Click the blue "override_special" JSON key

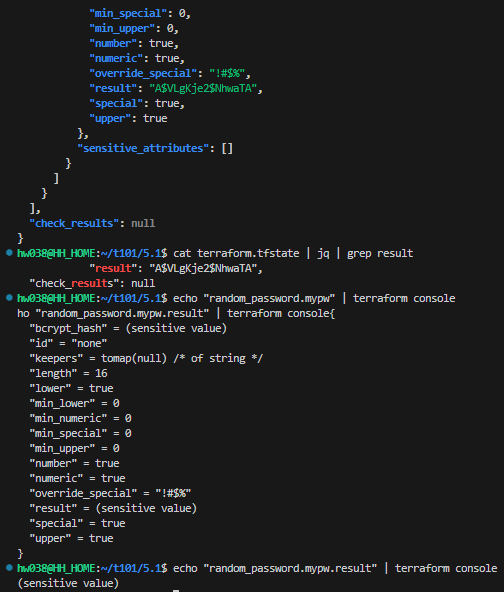click(143, 73)
